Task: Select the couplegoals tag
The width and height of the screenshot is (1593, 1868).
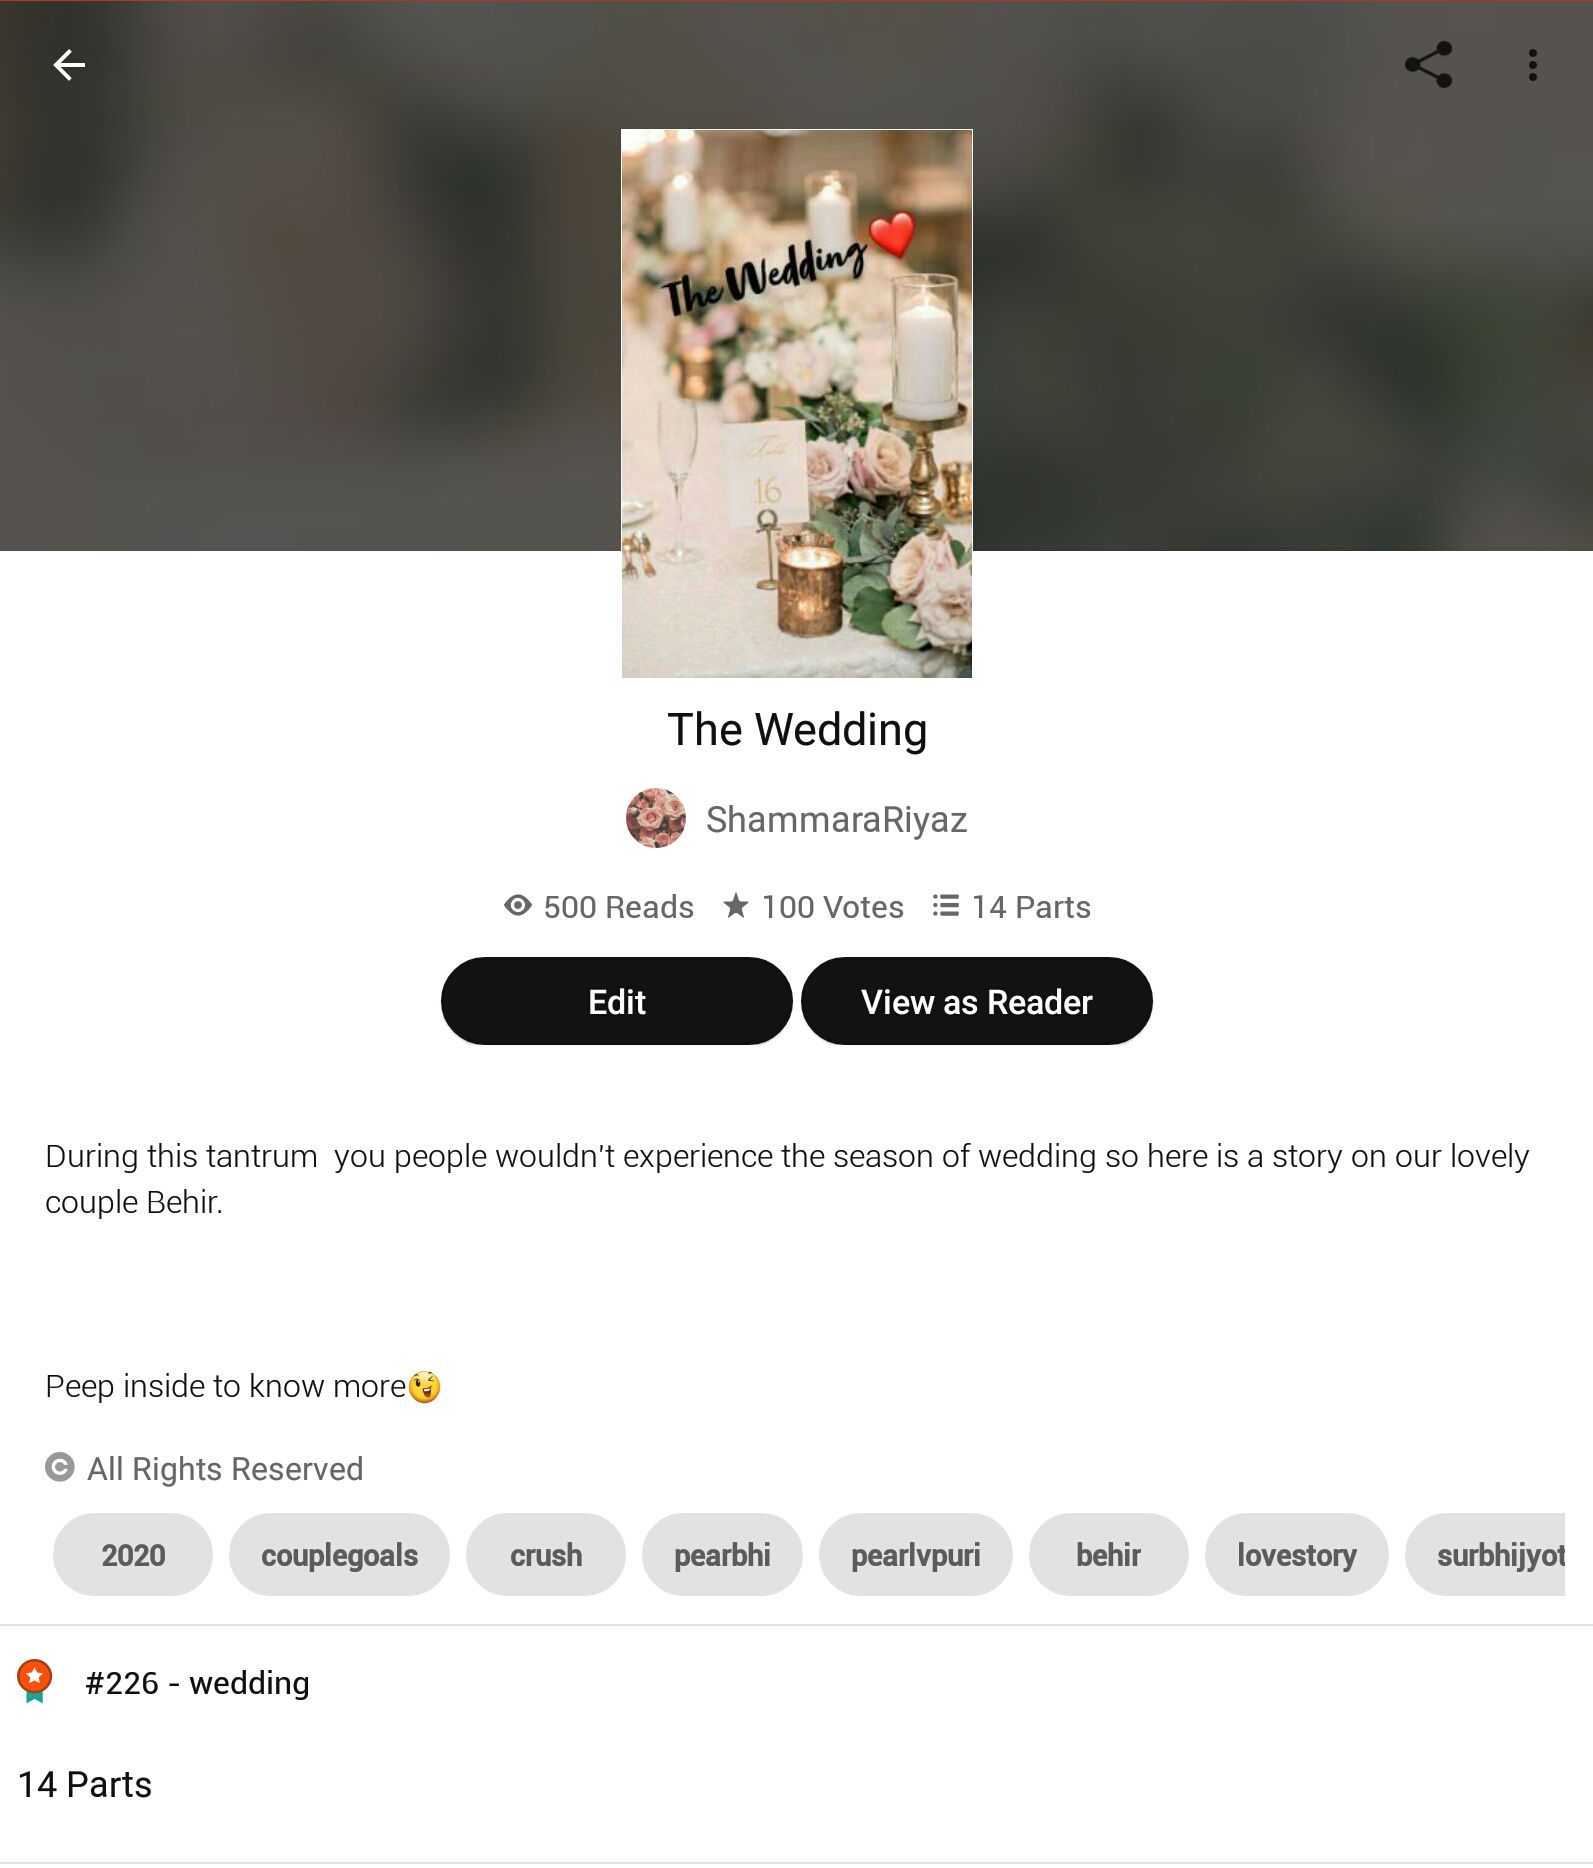Action: coord(339,1555)
